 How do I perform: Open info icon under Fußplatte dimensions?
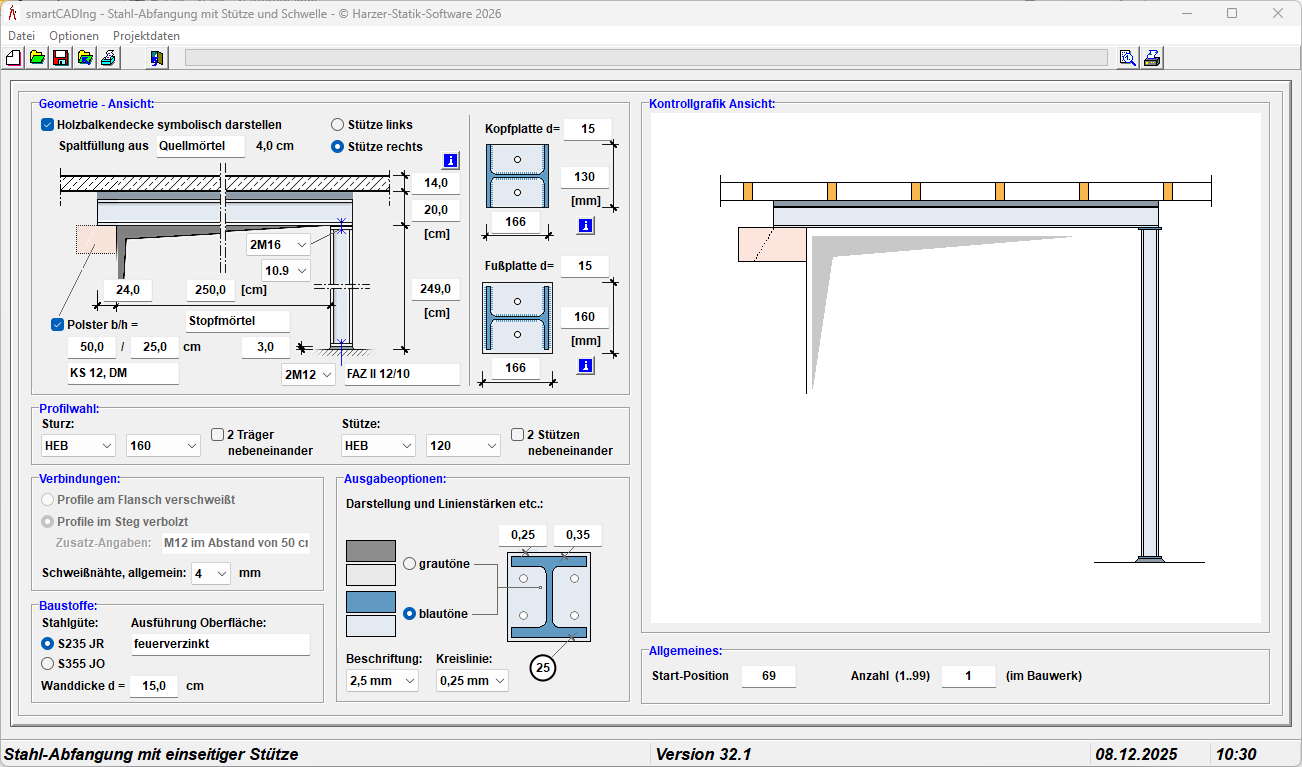pyautogui.click(x=586, y=366)
